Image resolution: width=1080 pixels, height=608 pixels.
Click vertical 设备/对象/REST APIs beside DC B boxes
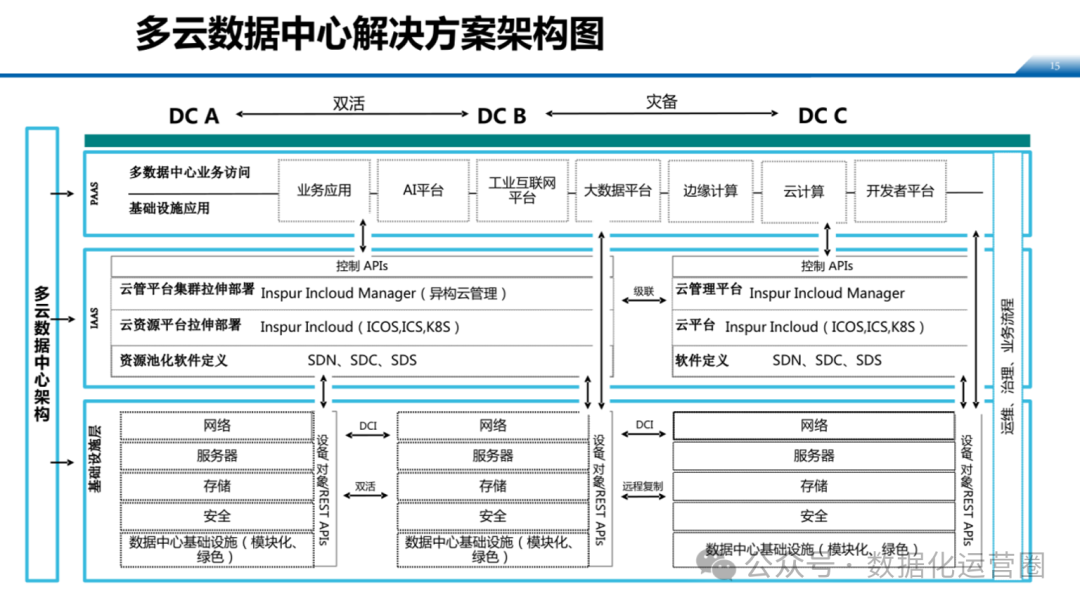point(599,489)
